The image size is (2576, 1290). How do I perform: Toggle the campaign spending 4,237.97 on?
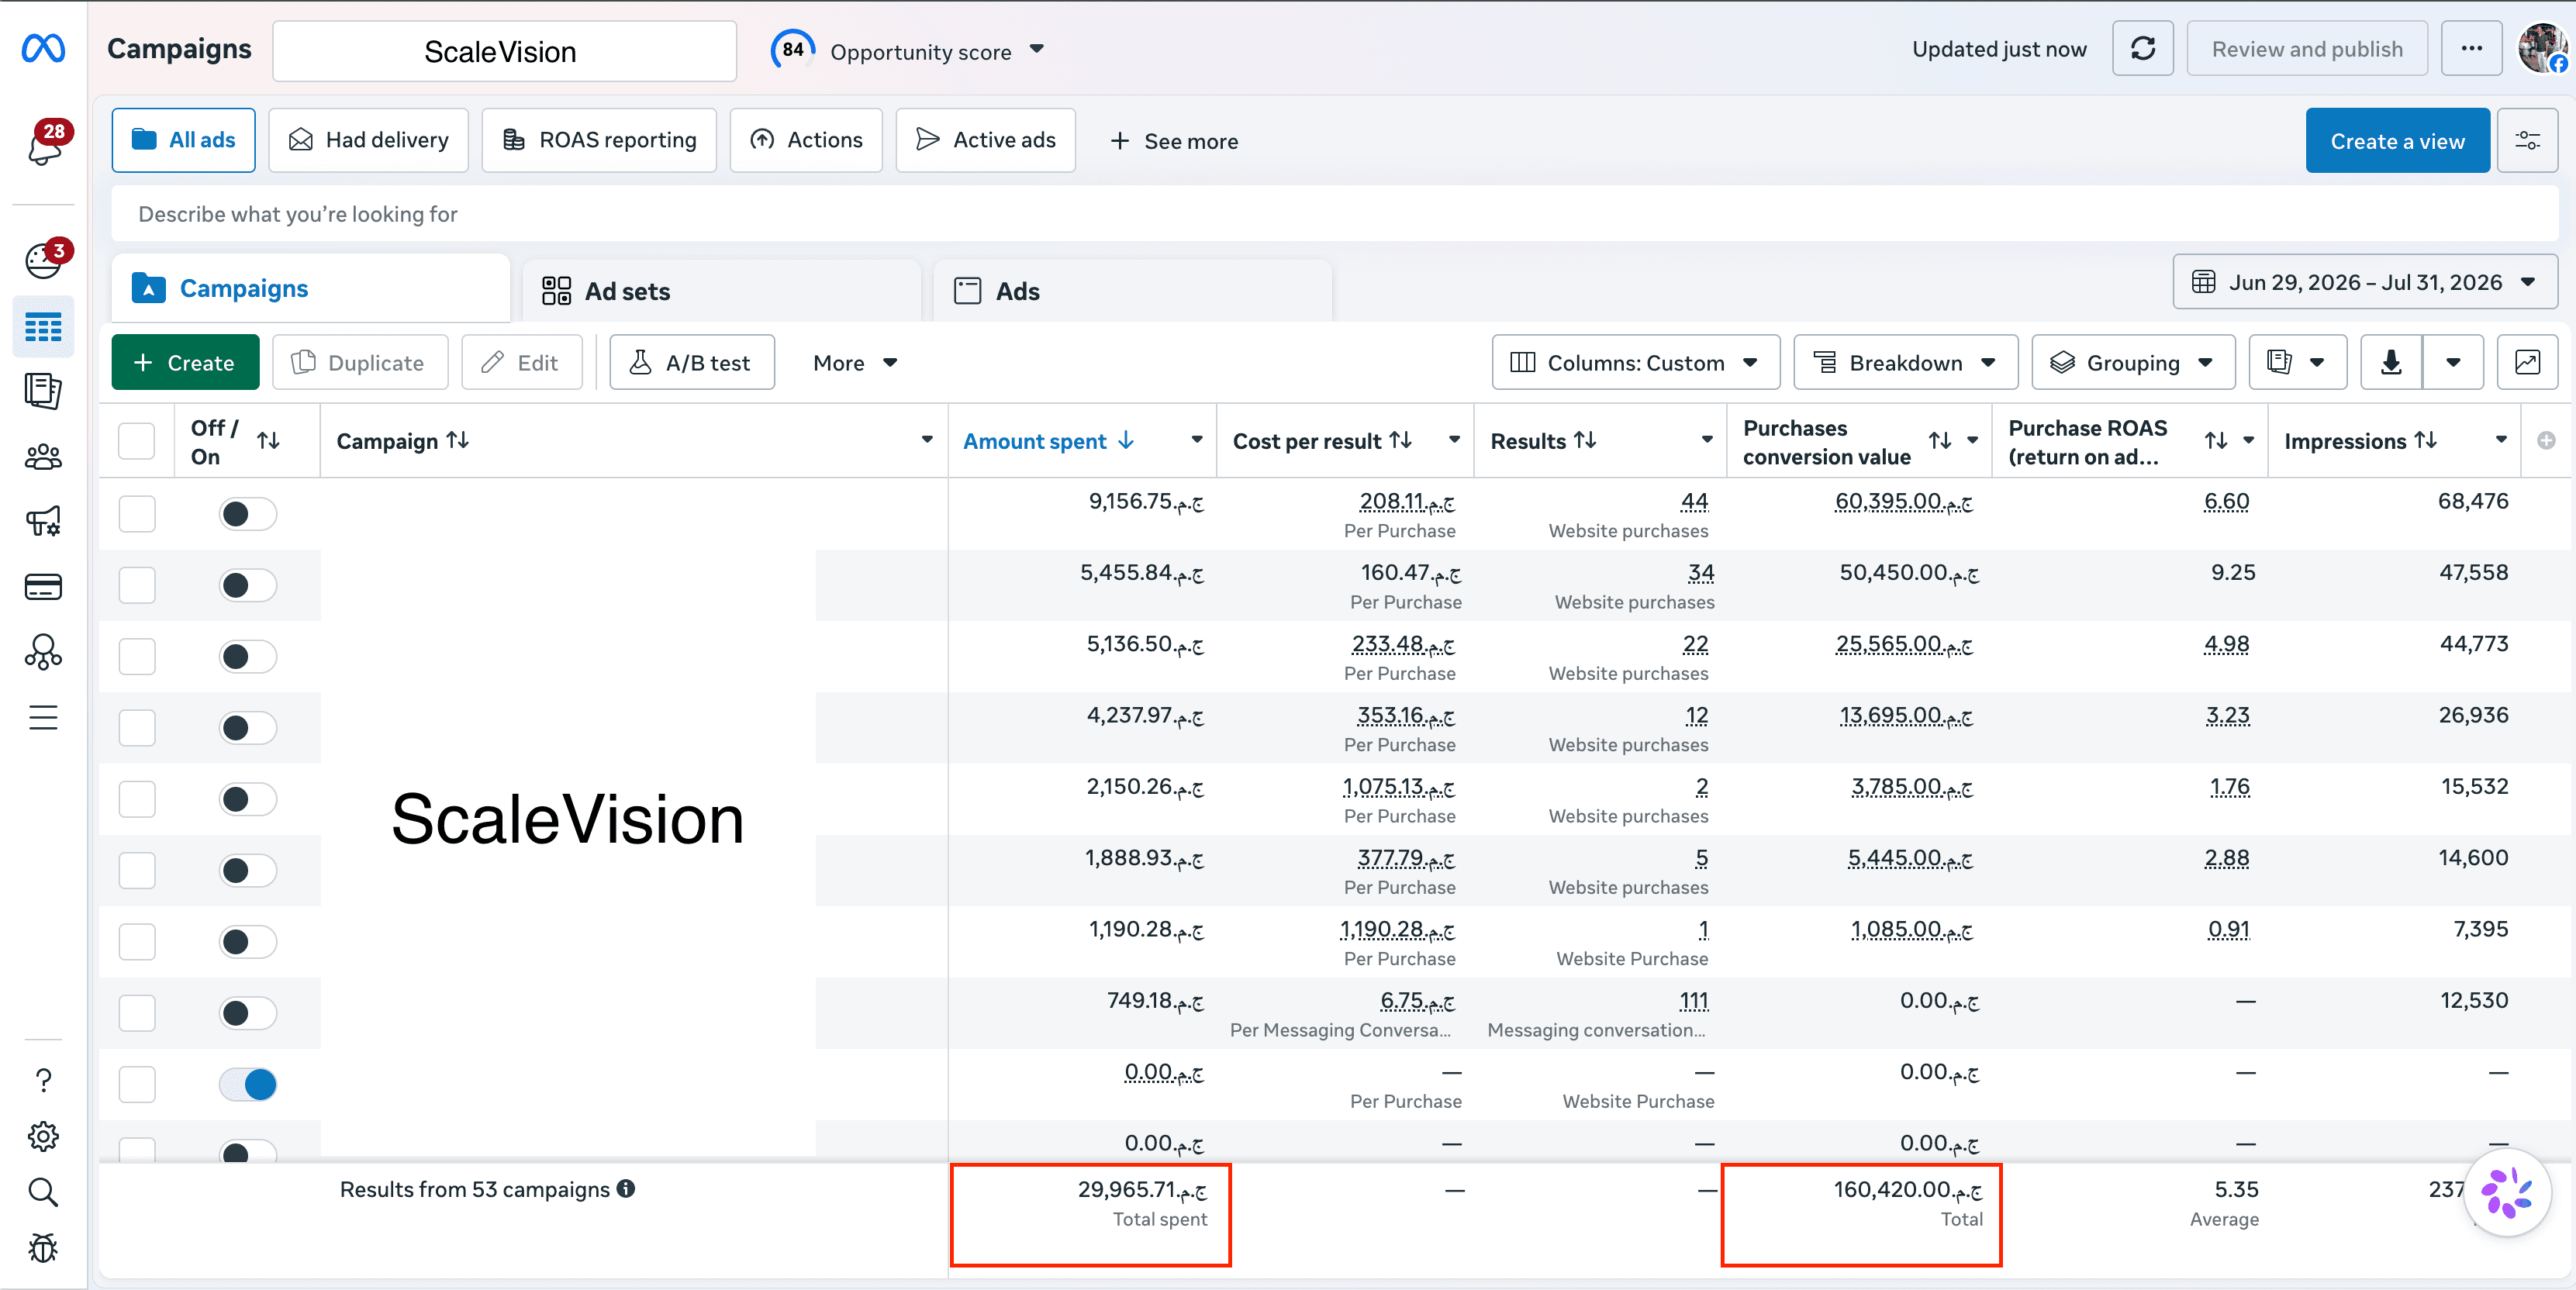(247, 728)
